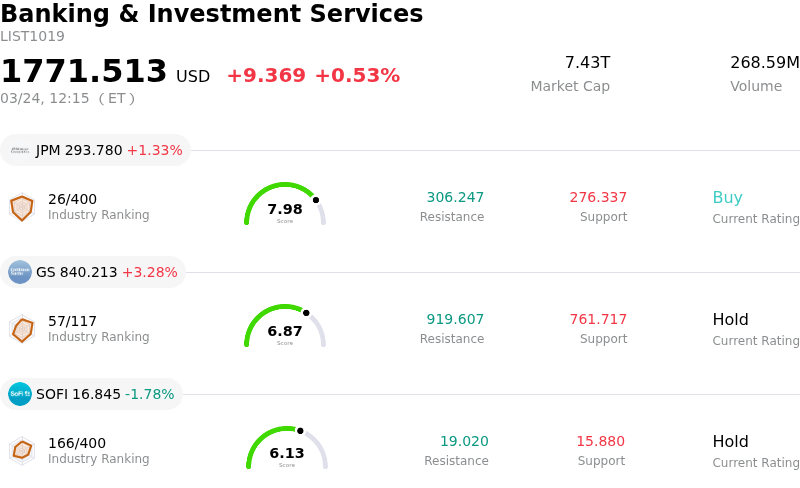Open the JPM 293.780 ticker pill
The image size is (800, 488).
pyautogui.click(x=96, y=150)
